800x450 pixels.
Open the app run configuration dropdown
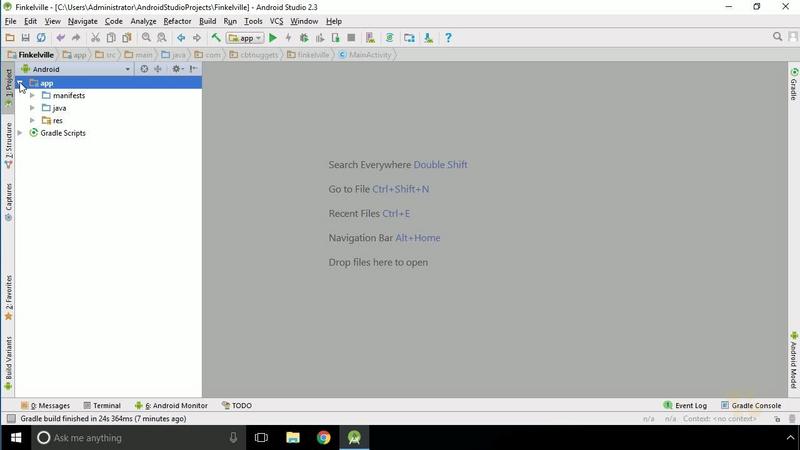click(x=245, y=38)
